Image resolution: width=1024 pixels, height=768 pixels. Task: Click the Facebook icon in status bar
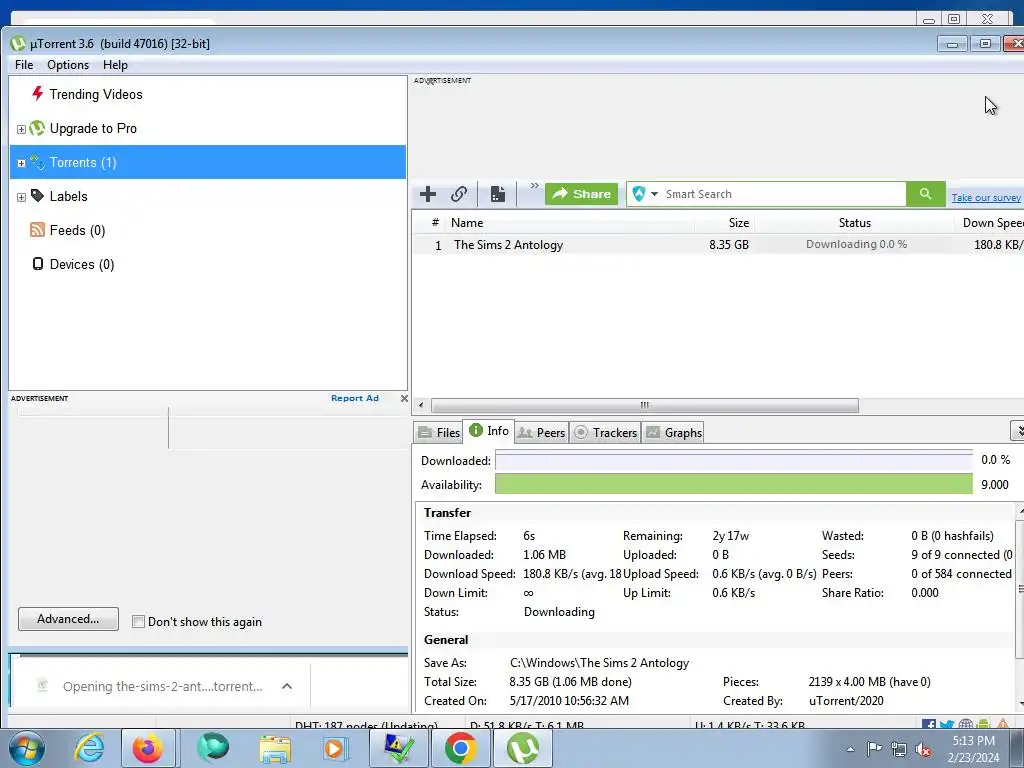point(929,724)
